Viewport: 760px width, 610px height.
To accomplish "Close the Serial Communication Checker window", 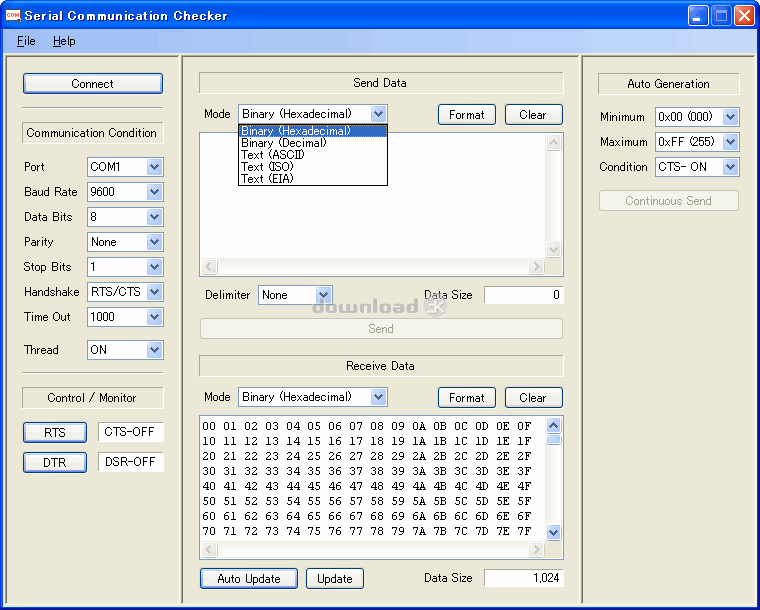I will click(x=744, y=16).
